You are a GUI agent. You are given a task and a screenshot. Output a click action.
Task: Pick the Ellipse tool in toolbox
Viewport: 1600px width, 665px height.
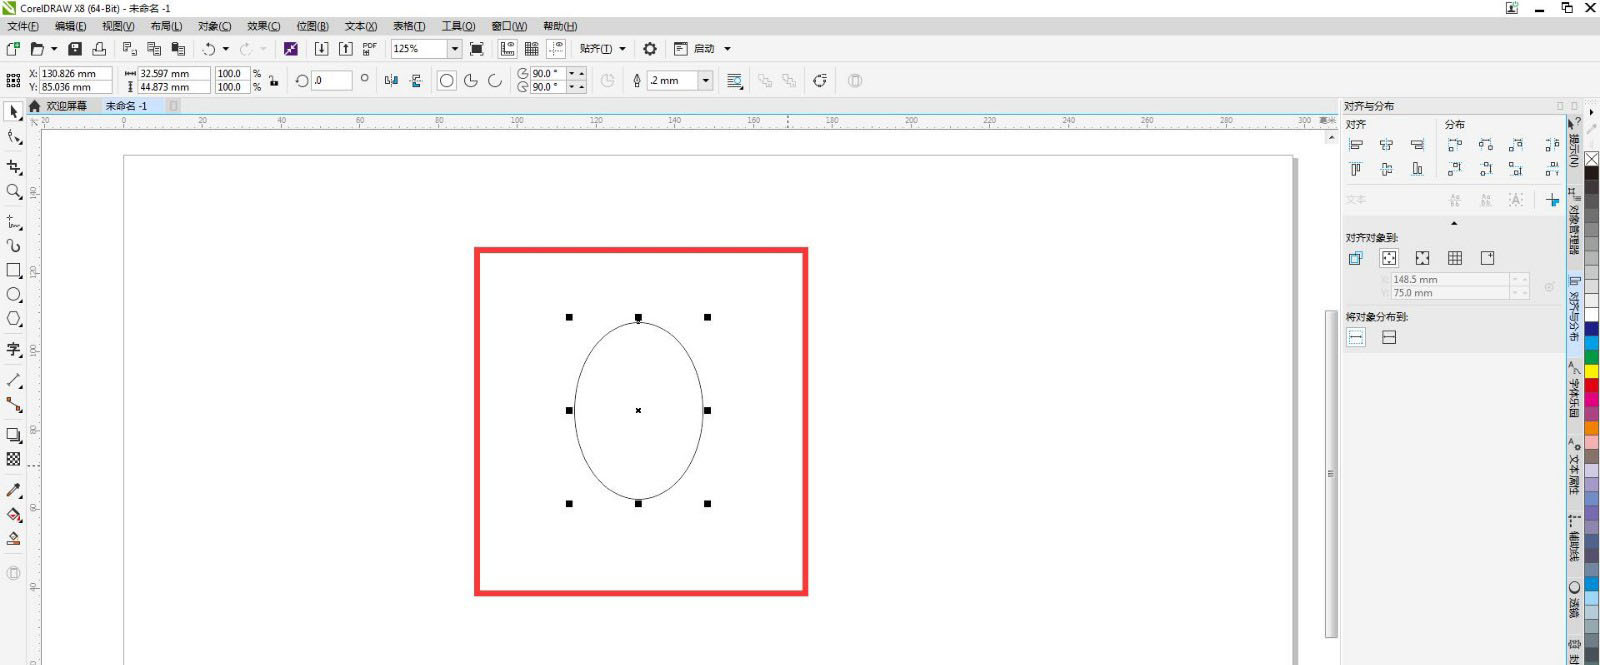tap(14, 295)
